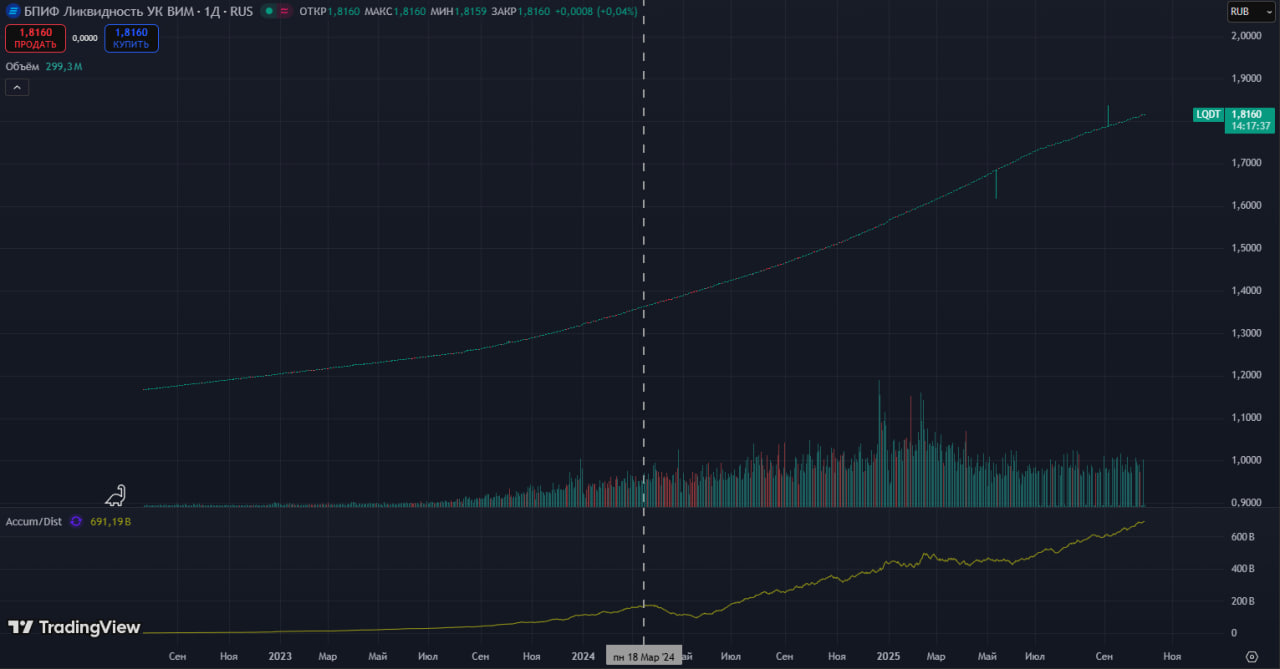This screenshot has height=669, width=1280.
Task: Click the 1,3000 price axis label
Action: [x=1246, y=333]
